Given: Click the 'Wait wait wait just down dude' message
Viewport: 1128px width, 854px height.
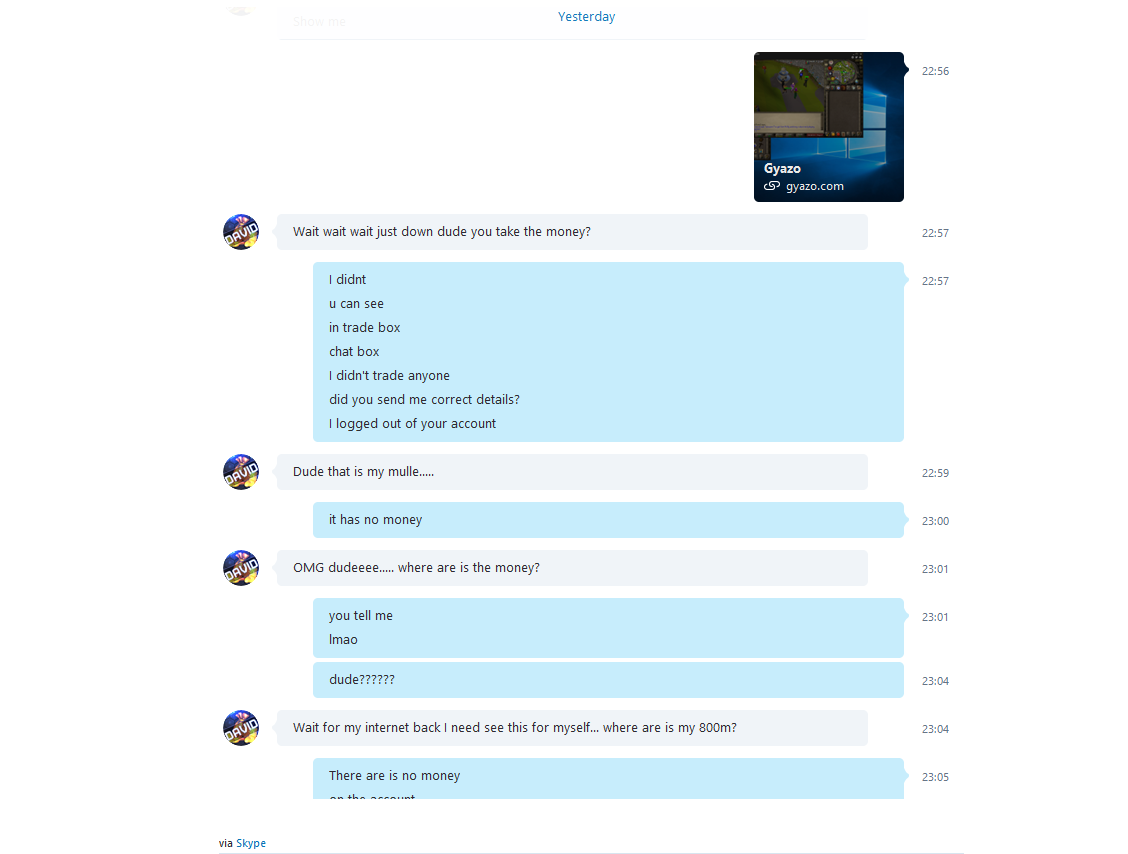Looking at the screenshot, I should pos(572,232).
